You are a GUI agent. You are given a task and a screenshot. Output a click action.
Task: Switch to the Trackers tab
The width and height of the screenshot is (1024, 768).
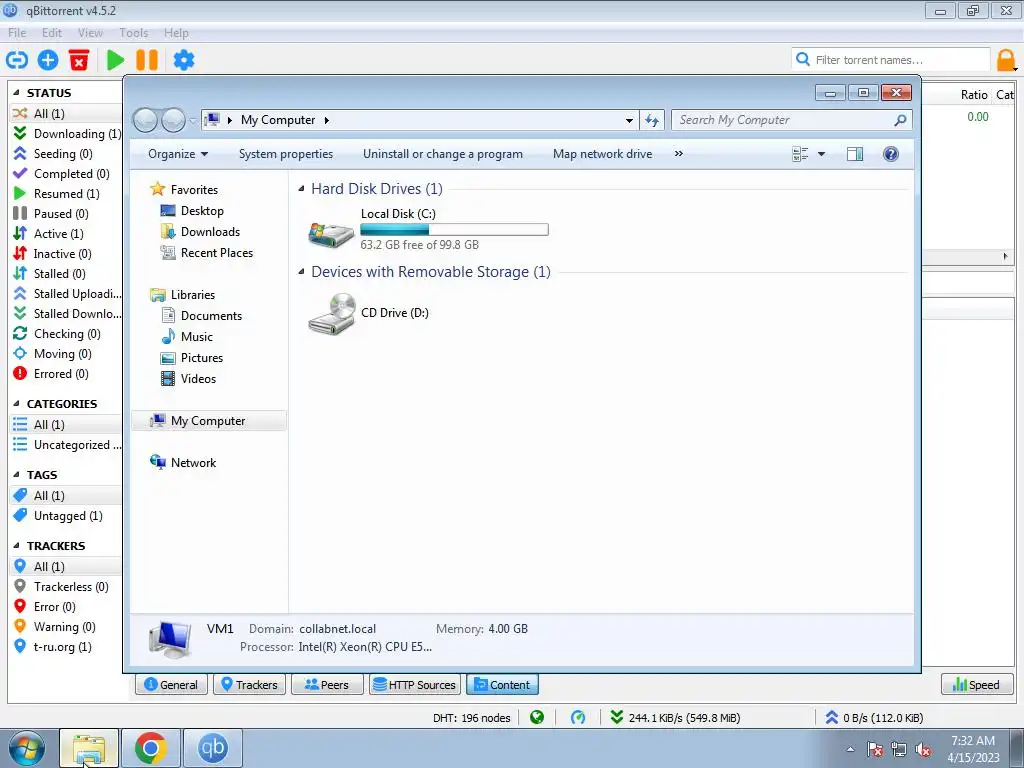click(x=249, y=684)
